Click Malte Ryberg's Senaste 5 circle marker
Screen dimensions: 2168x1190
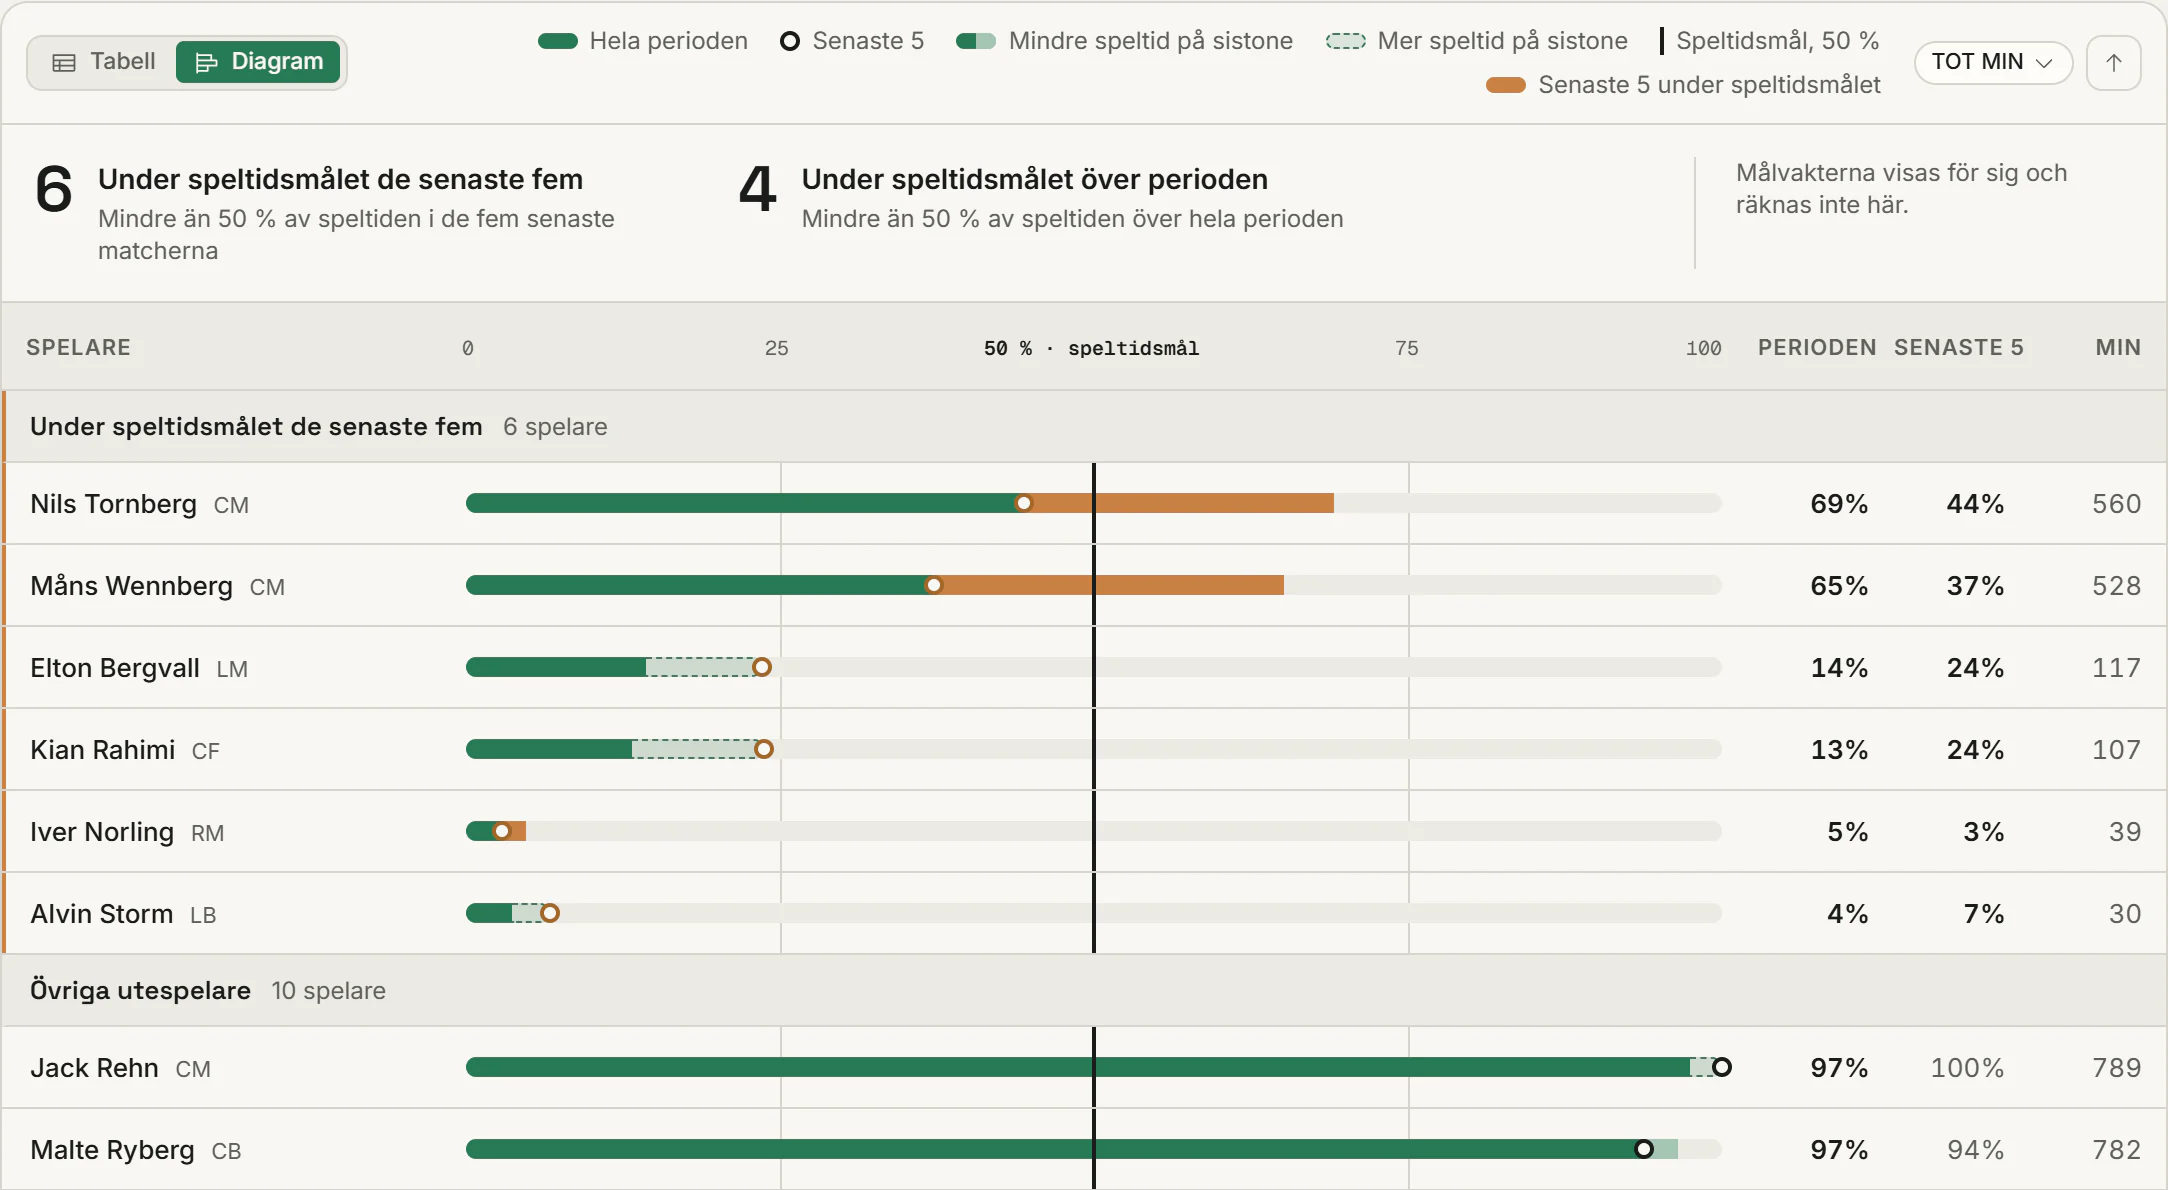[1643, 1149]
